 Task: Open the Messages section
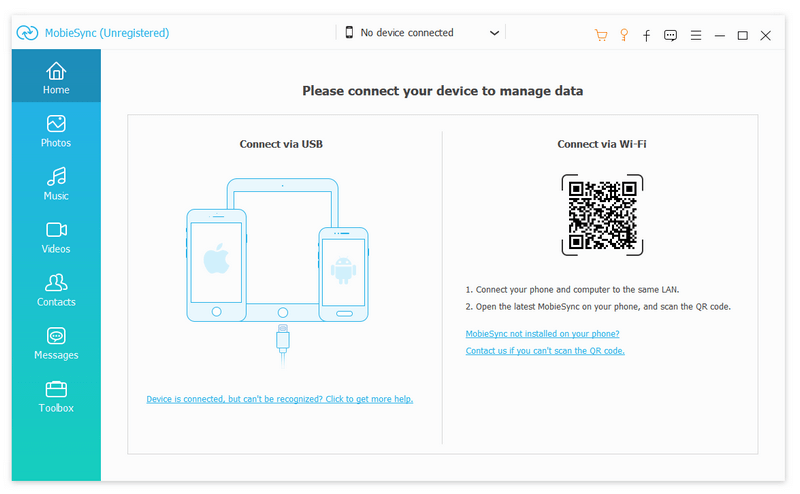(56, 343)
